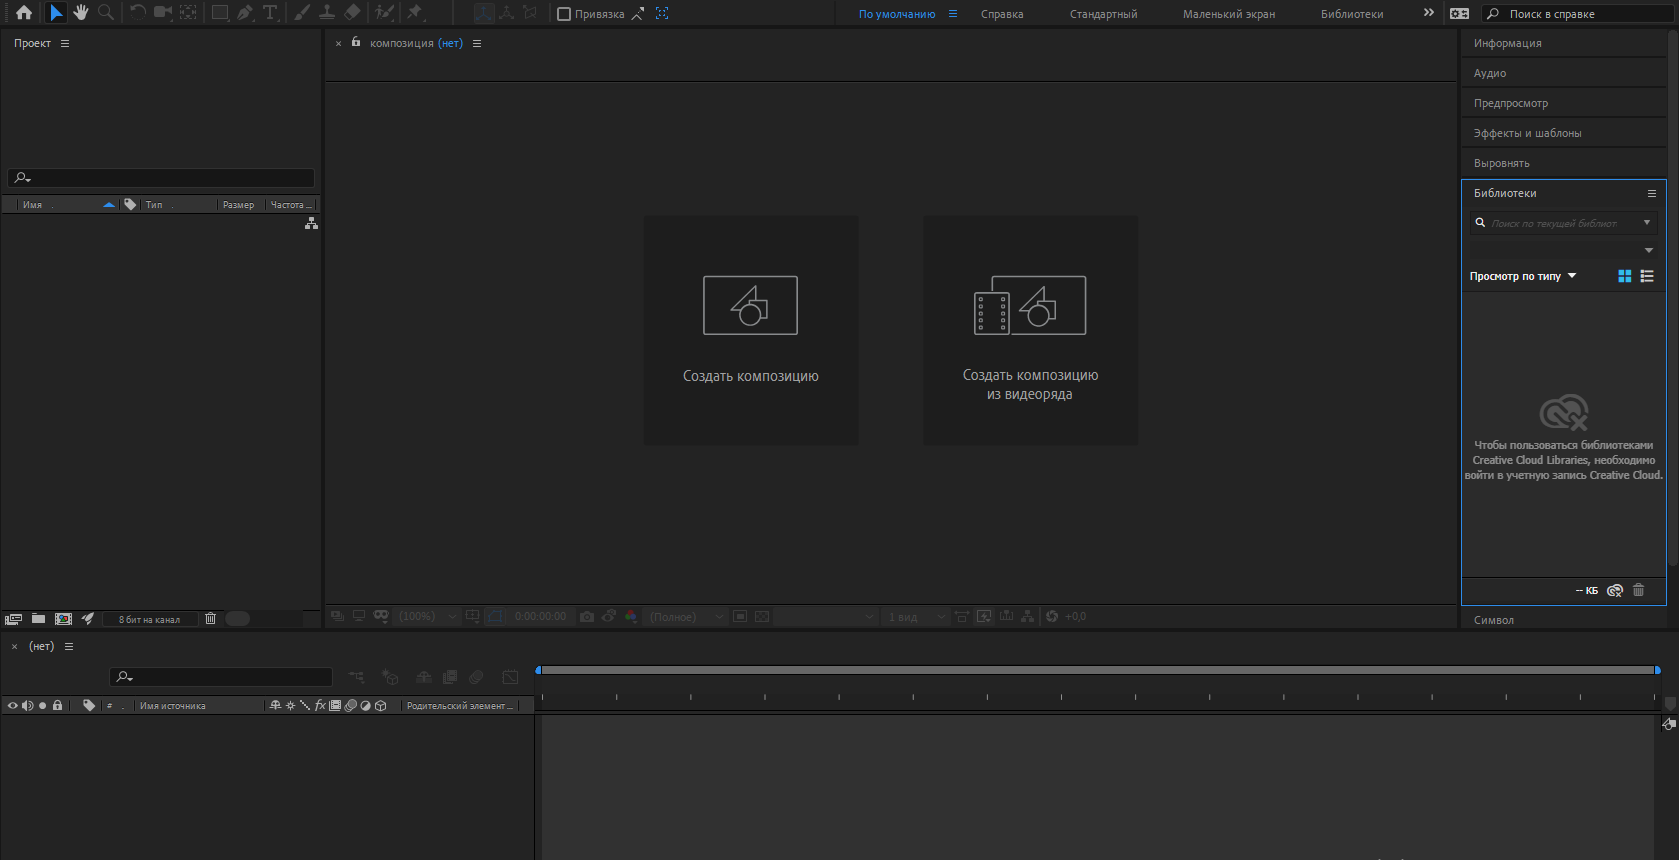The height and width of the screenshot is (860, 1679).
Task: Delete selected project item with trash icon
Action: (x=210, y=619)
